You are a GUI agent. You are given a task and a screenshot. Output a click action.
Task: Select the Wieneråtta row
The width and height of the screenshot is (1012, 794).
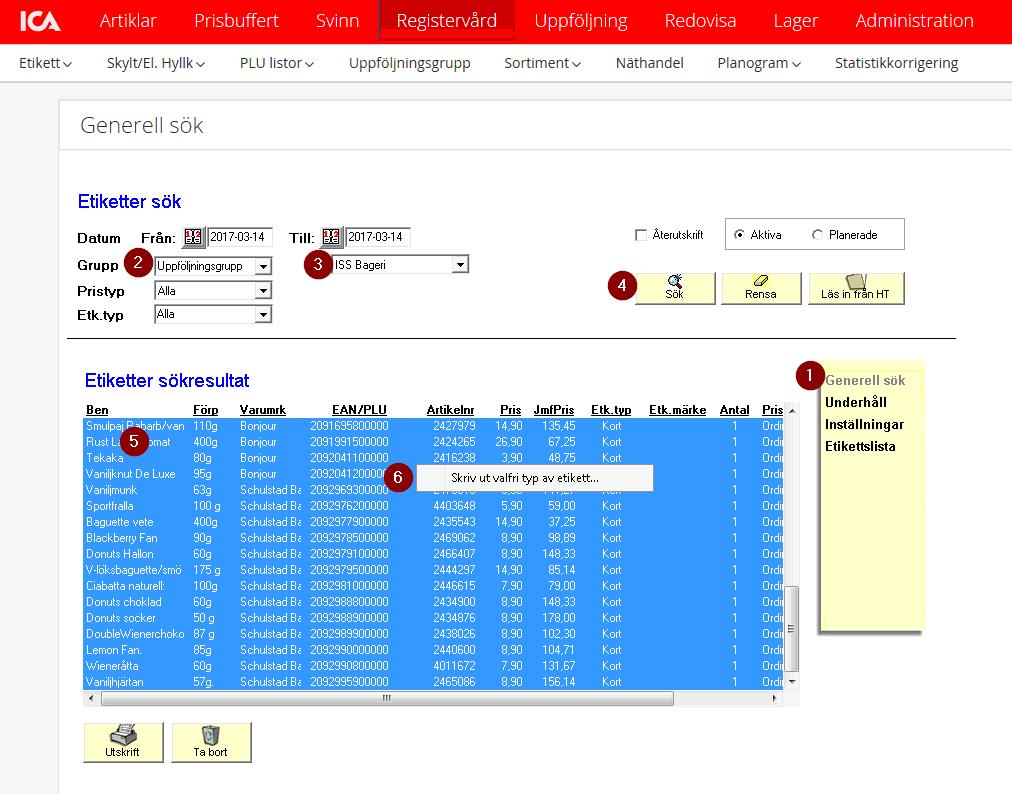coord(433,666)
